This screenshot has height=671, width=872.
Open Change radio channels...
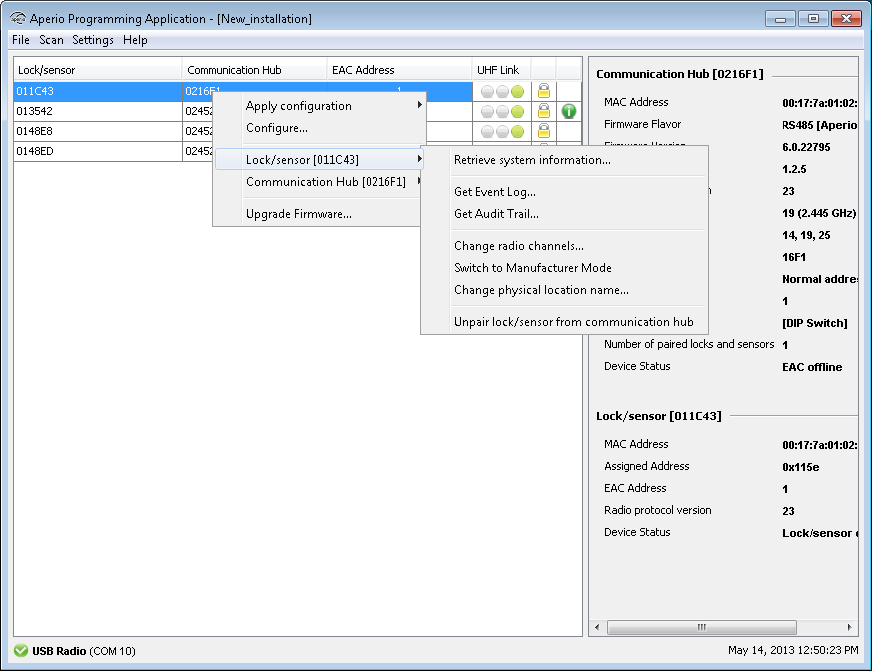coord(564,246)
